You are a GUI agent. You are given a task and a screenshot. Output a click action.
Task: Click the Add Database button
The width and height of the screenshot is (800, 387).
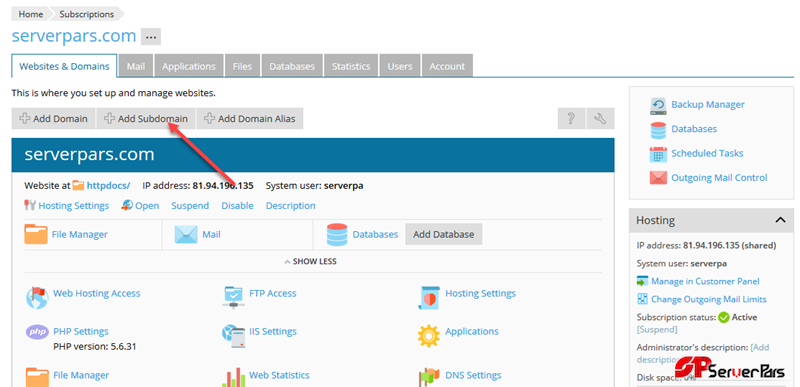tap(443, 235)
